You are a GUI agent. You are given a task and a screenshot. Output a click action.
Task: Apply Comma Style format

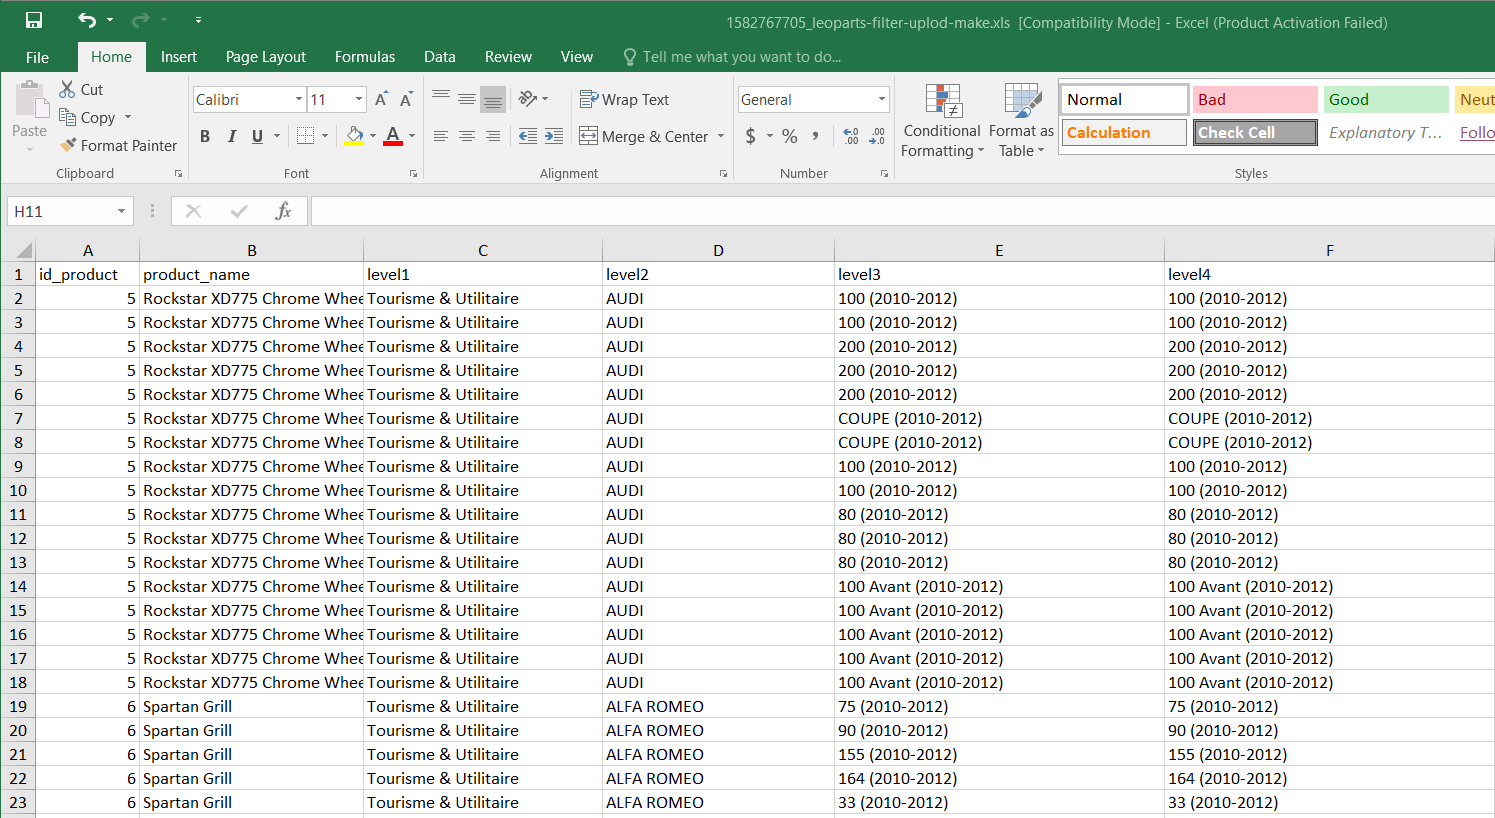click(816, 136)
